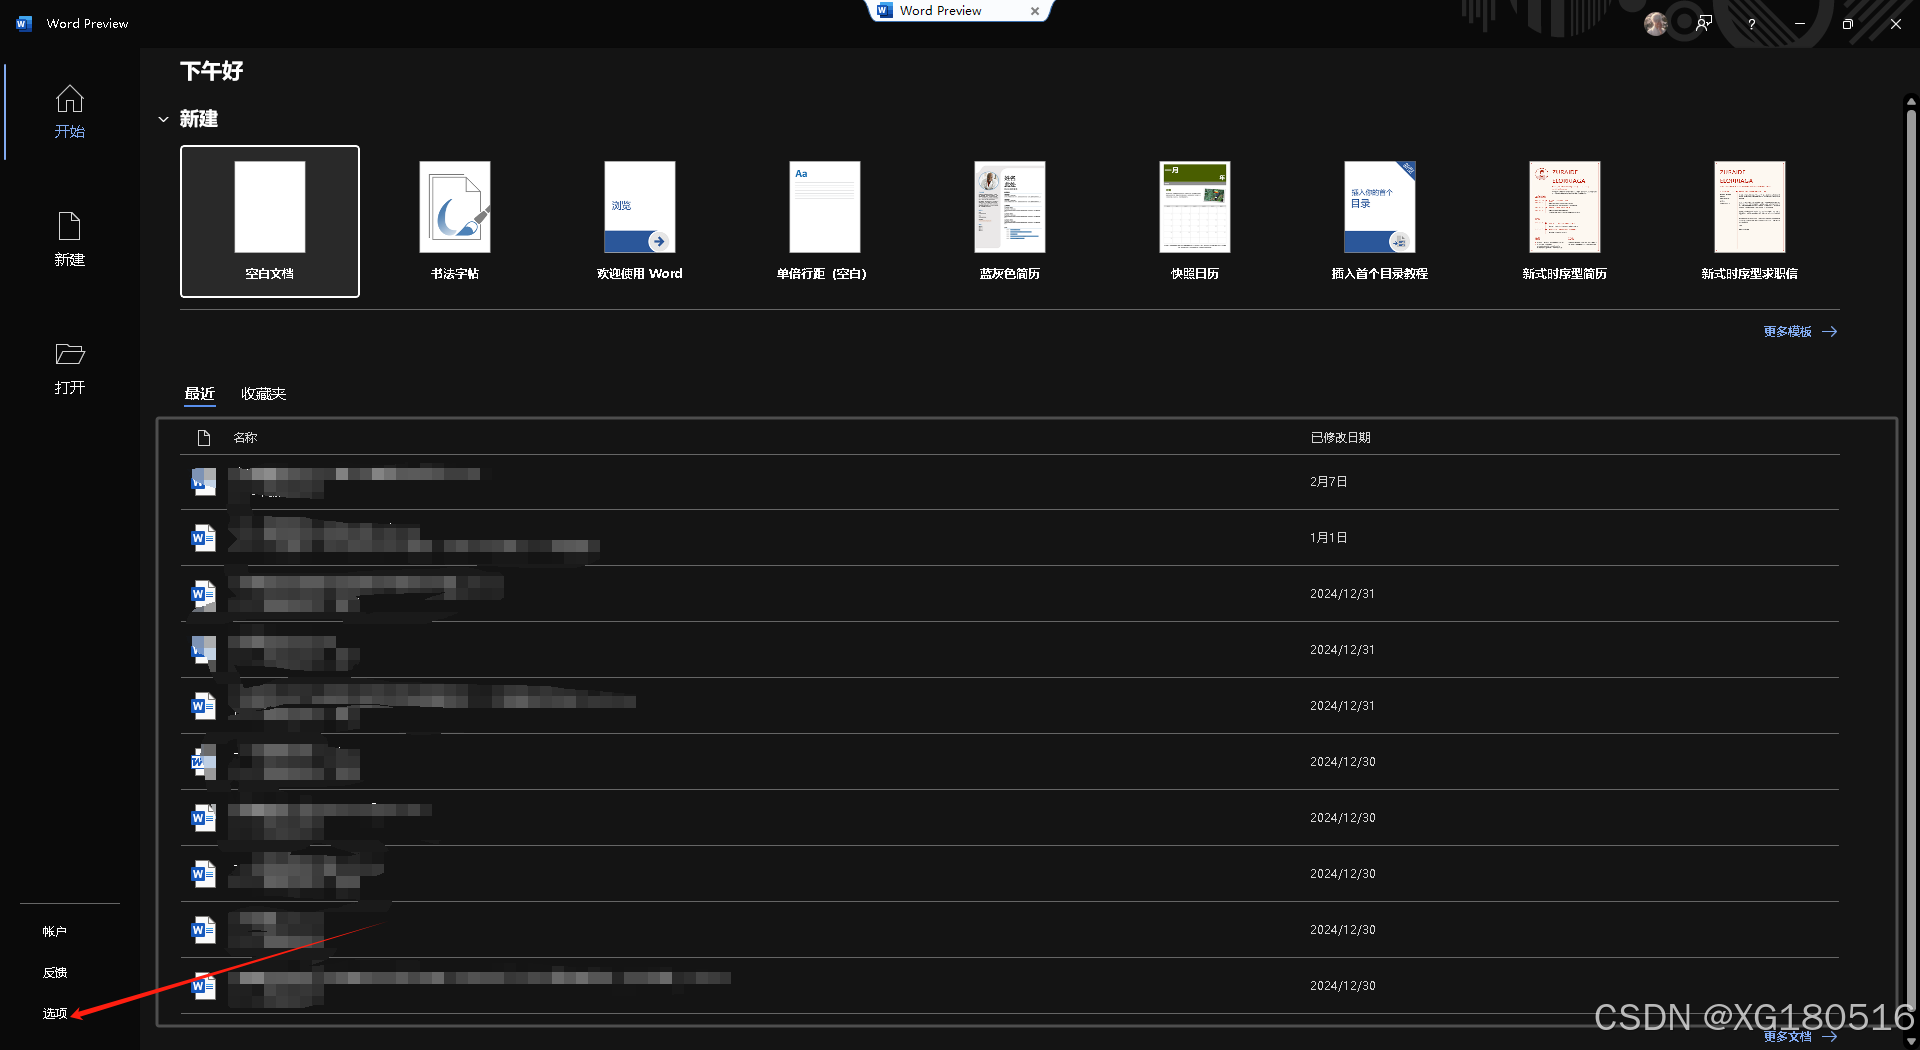The width and height of the screenshot is (1920, 1050).
Task: Click the 更多文档 link at the bottom
Action: [x=1800, y=1036]
